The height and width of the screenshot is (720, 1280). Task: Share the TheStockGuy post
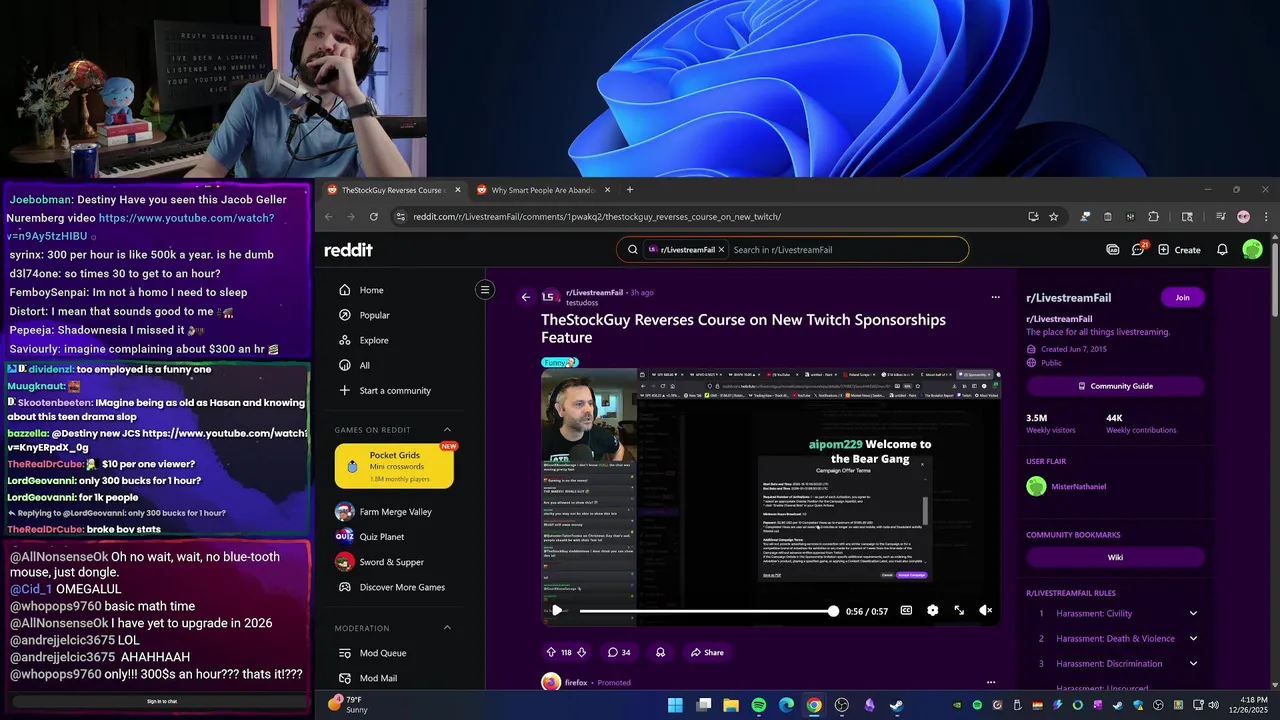[706, 652]
